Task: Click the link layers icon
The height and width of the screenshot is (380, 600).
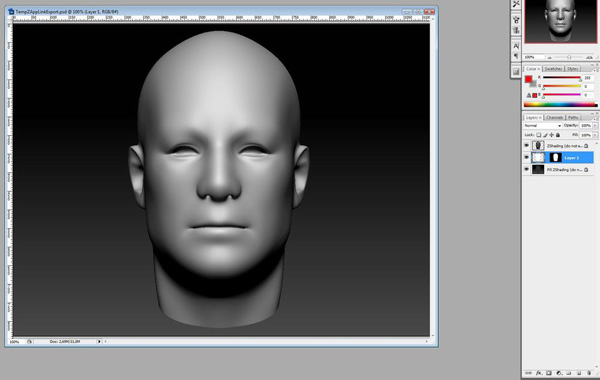Action: pos(528,373)
